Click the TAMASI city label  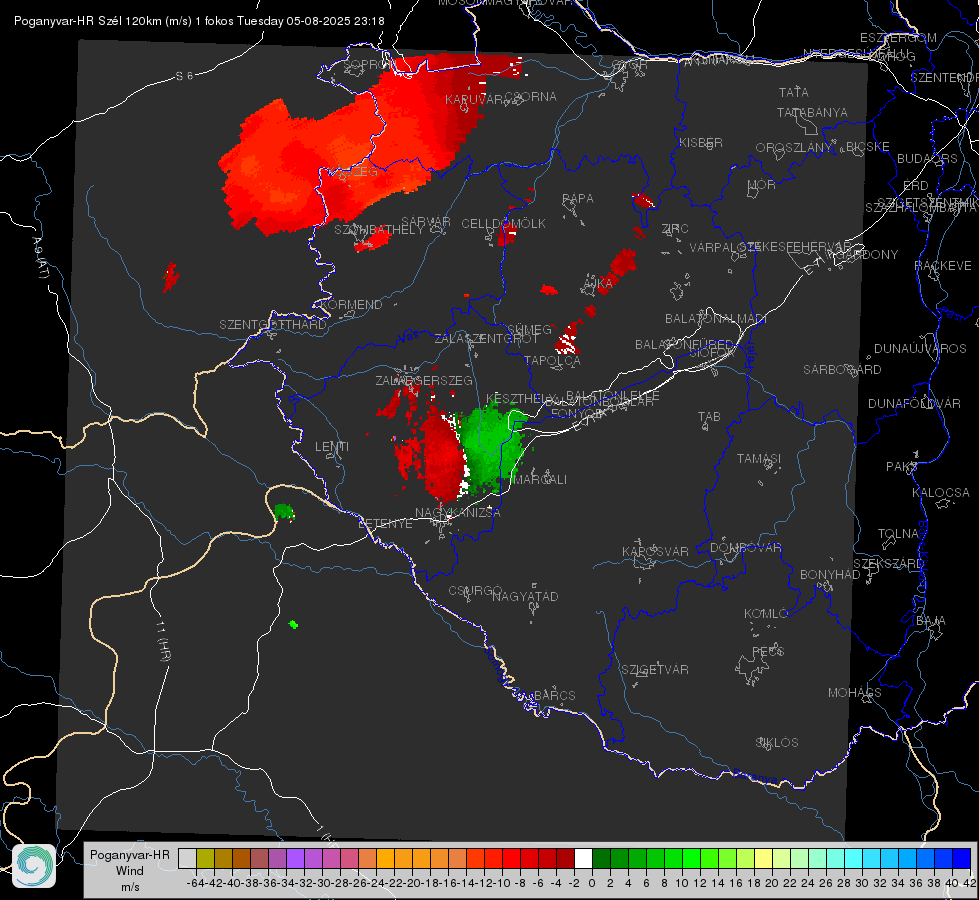(x=759, y=458)
